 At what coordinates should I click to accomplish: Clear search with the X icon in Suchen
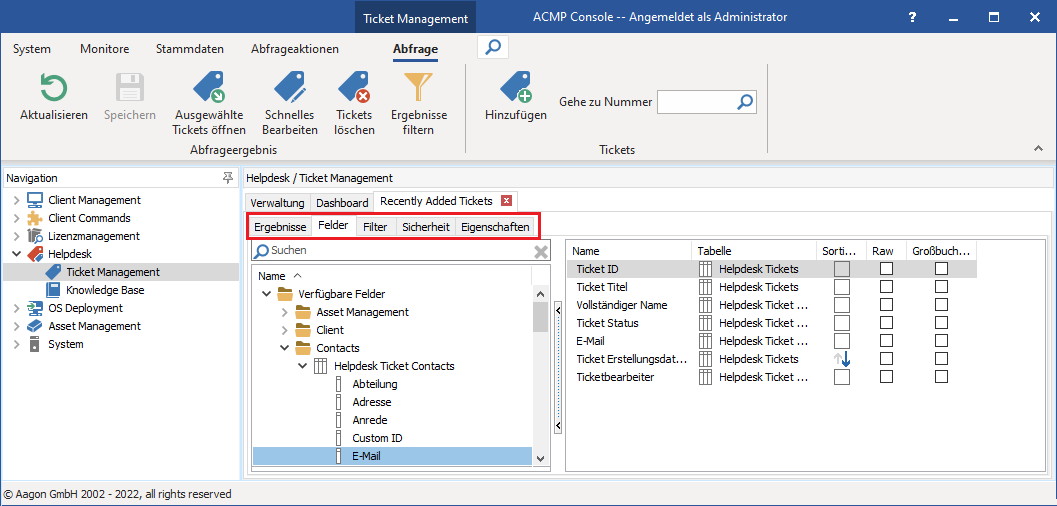point(541,251)
